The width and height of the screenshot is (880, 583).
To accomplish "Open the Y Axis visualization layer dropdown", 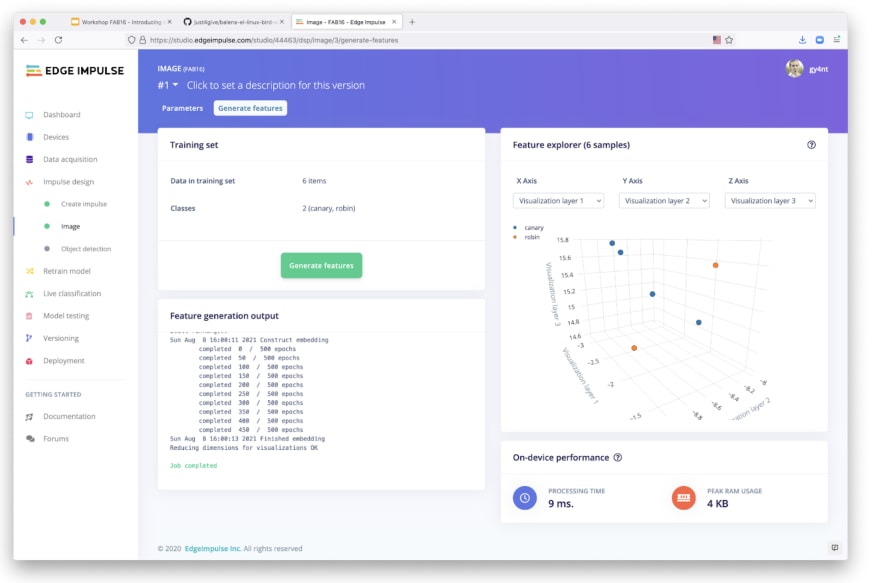I will click(664, 201).
